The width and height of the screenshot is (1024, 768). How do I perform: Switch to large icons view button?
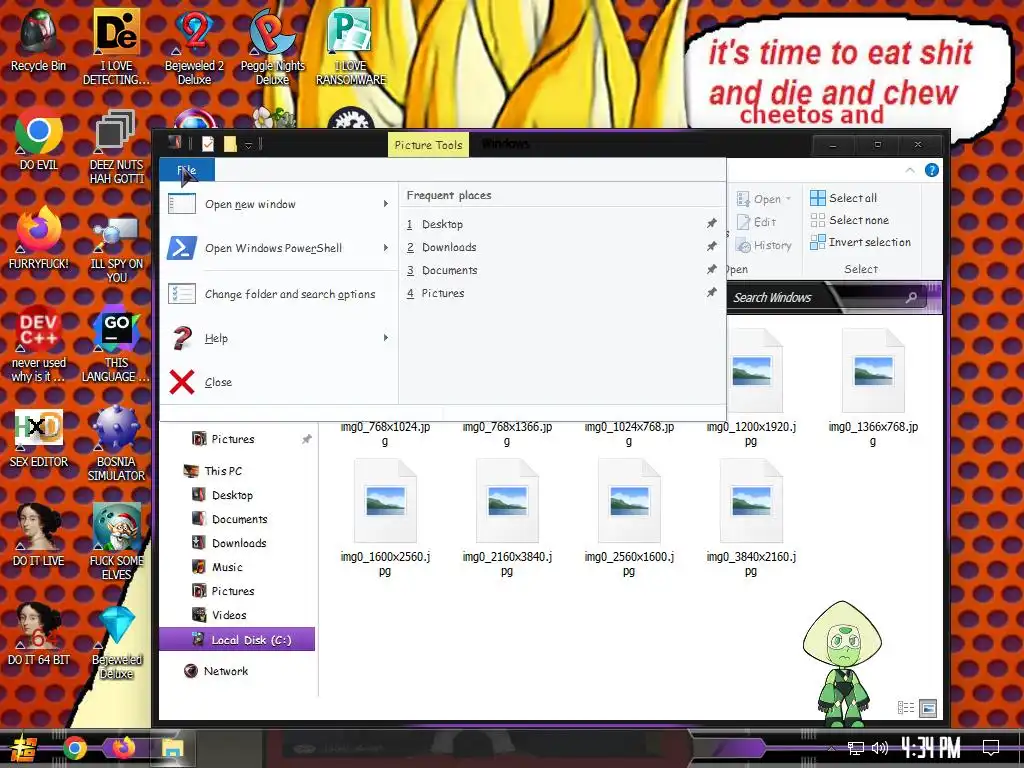927,707
